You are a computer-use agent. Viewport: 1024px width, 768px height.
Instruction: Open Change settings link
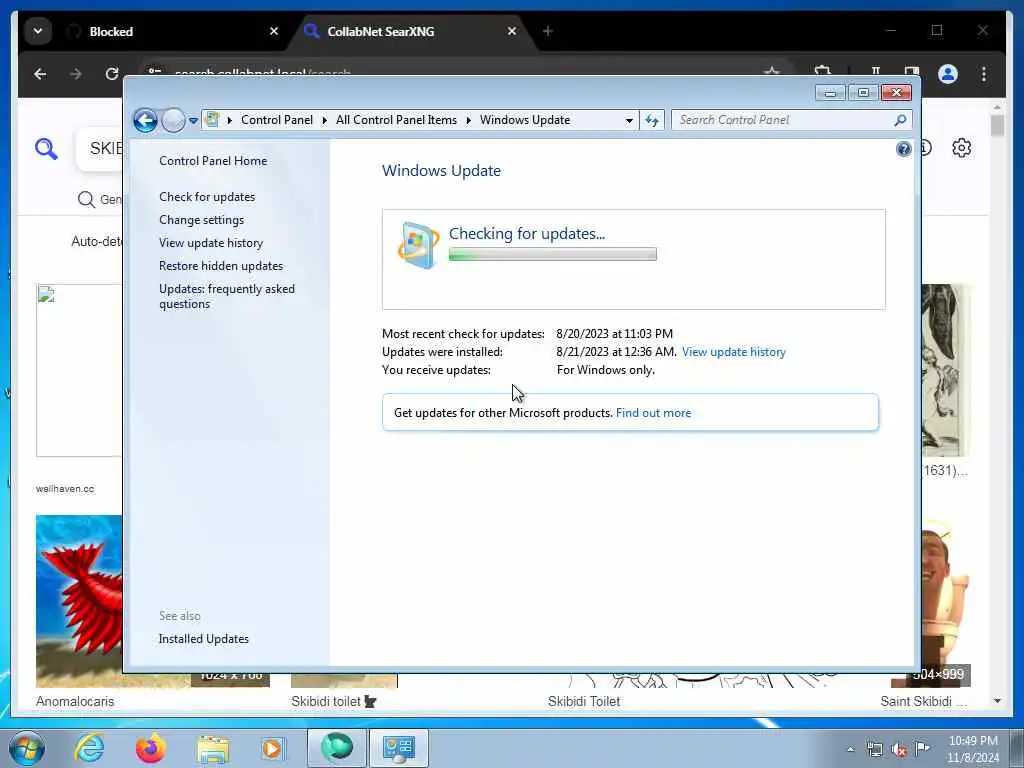[x=201, y=220]
